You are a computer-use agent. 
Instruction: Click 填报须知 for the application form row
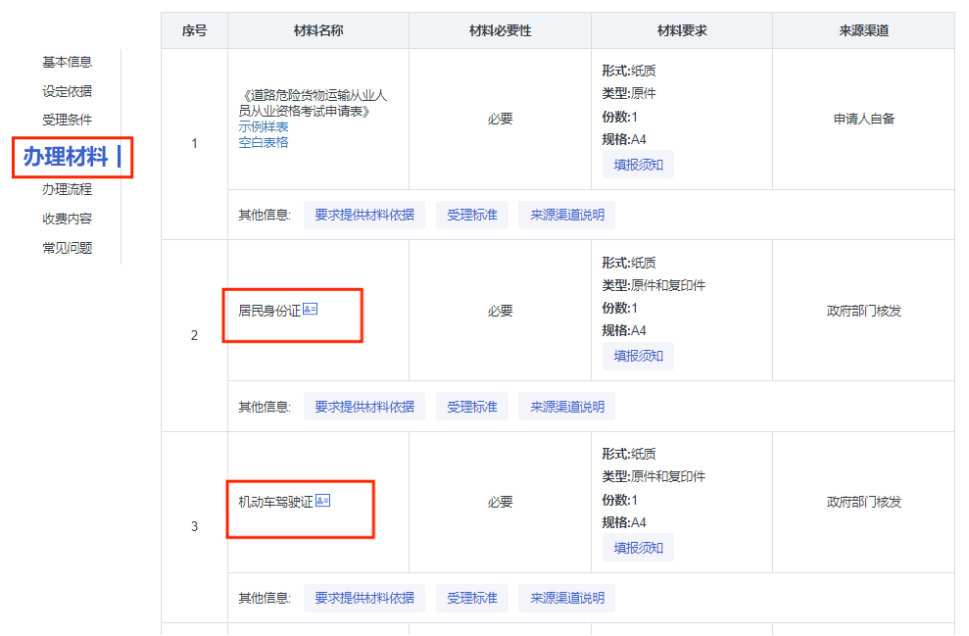[638, 165]
